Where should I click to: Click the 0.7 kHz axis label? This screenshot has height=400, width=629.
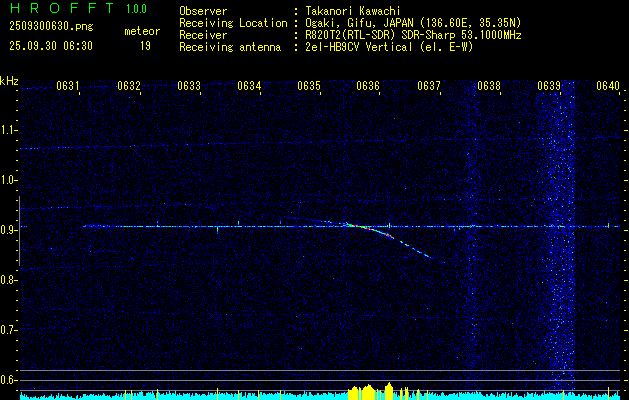click(x=8, y=330)
